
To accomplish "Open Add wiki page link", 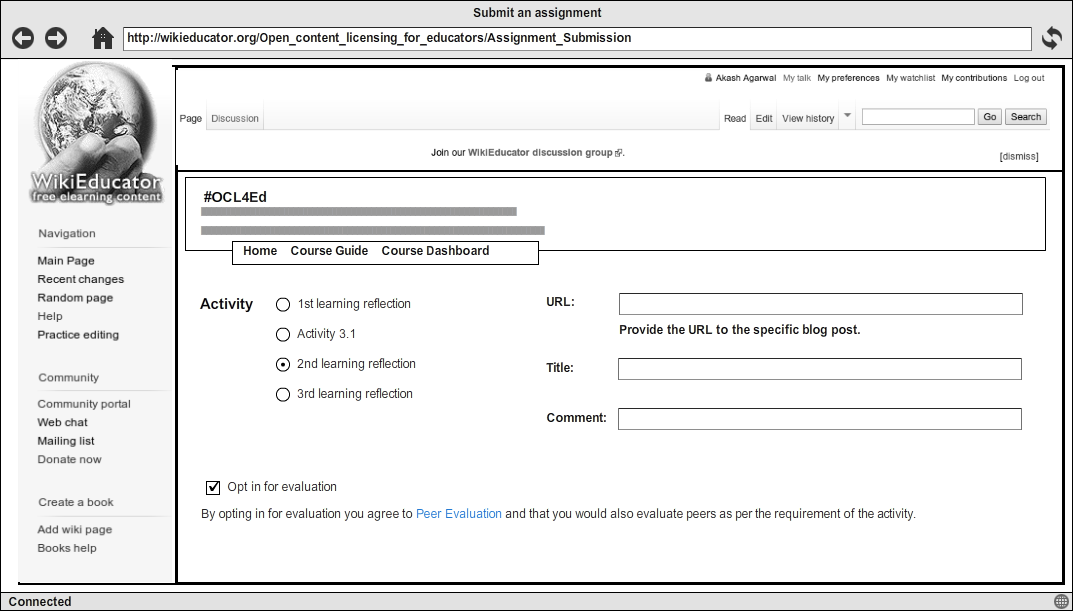I will click(x=75, y=530).
